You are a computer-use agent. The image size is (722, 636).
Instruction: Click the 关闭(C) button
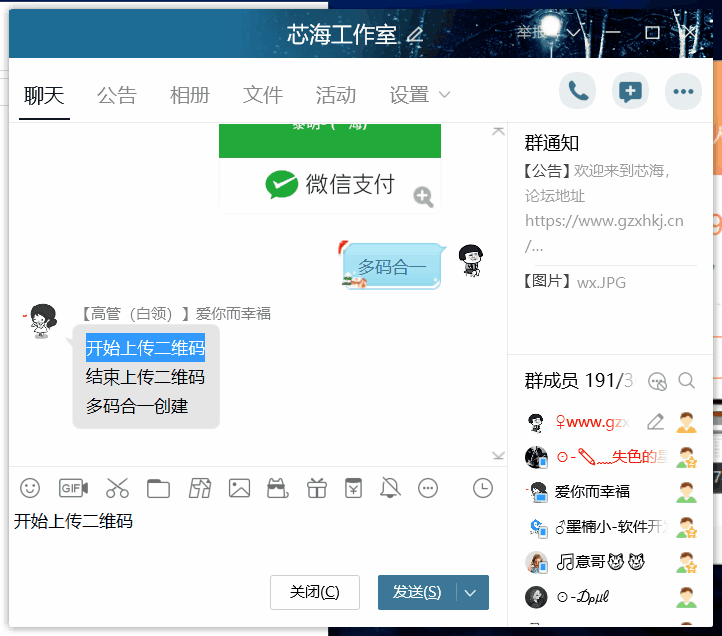(315, 592)
